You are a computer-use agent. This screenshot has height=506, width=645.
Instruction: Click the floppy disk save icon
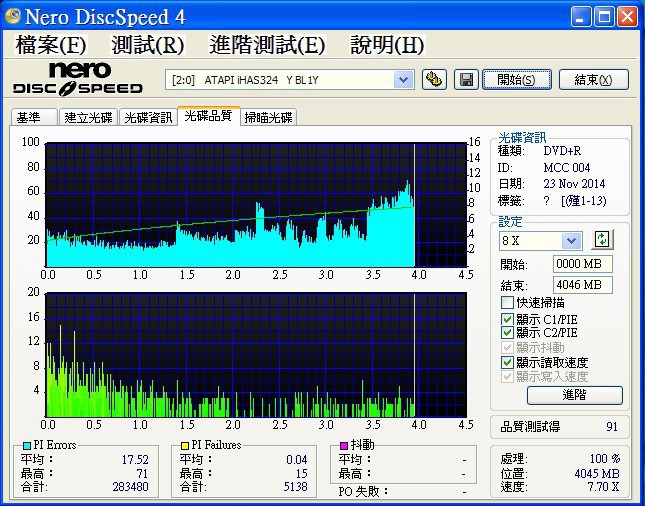[x=466, y=79]
